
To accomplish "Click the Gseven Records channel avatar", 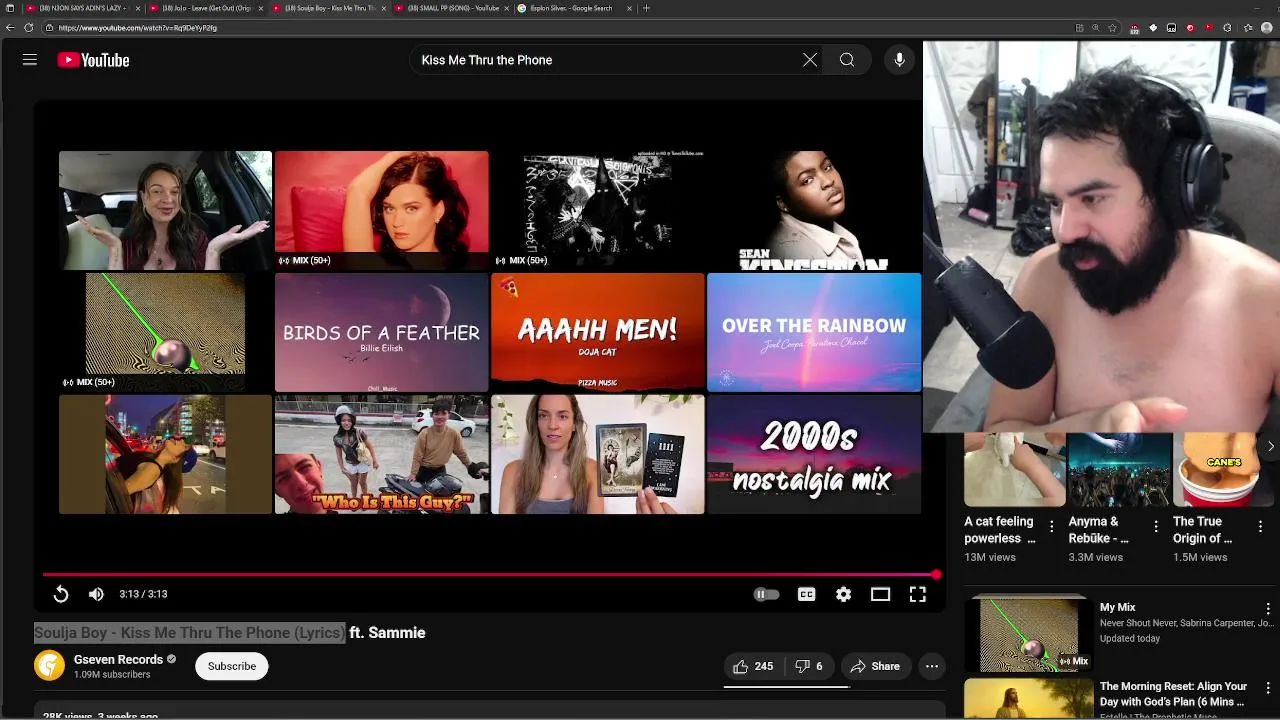I will (x=49, y=666).
